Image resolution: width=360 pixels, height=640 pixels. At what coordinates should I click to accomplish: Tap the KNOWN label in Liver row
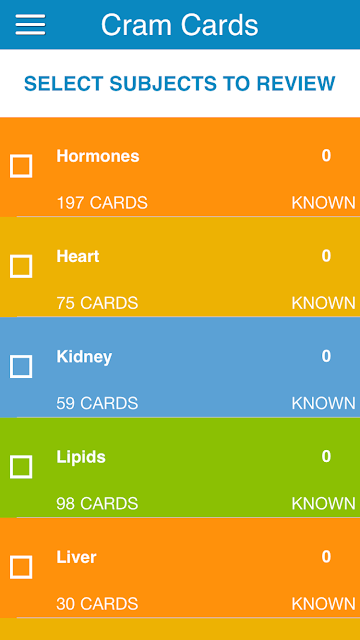(323, 604)
